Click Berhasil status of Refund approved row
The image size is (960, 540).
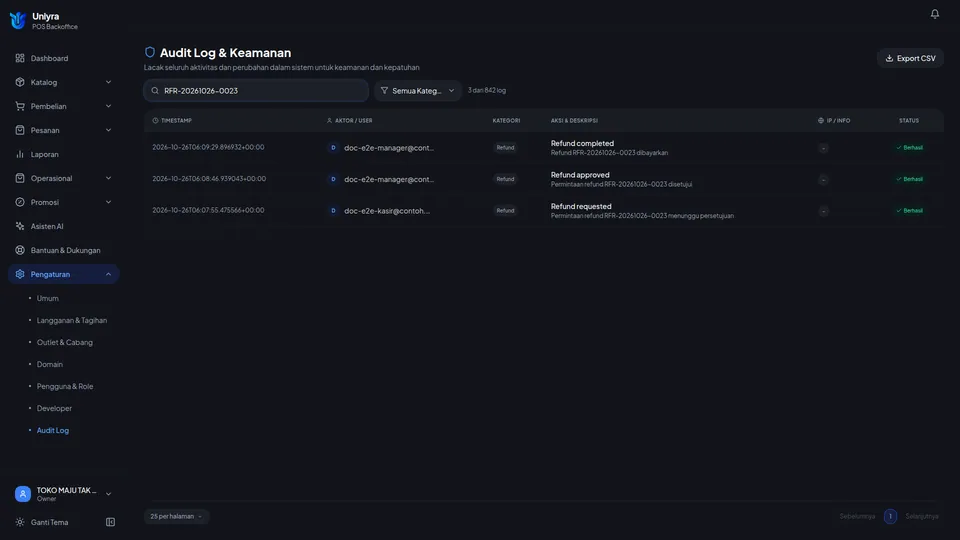[x=909, y=179]
